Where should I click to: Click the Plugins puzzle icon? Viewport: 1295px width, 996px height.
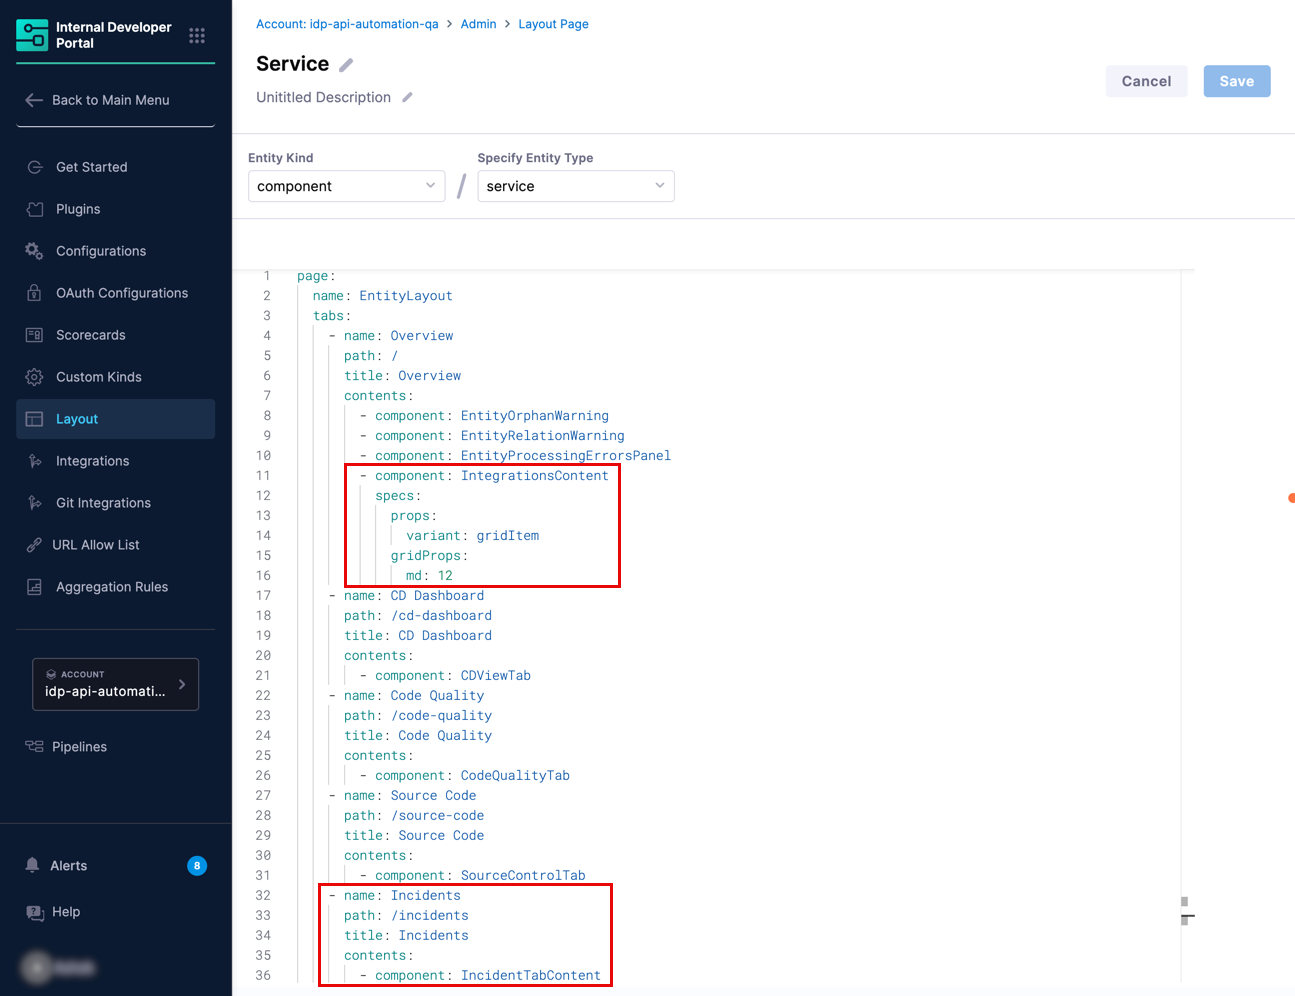[x=35, y=209]
